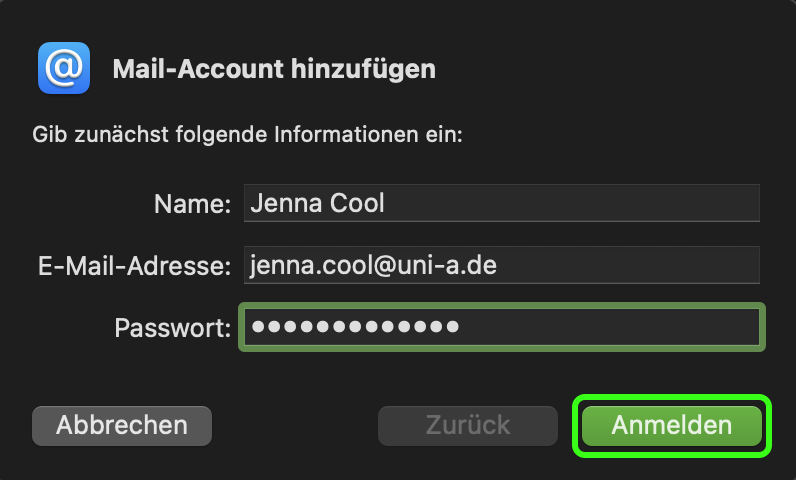Click the blue Mail @ app icon
Image resolution: width=796 pixels, height=480 pixels.
tap(64, 68)
